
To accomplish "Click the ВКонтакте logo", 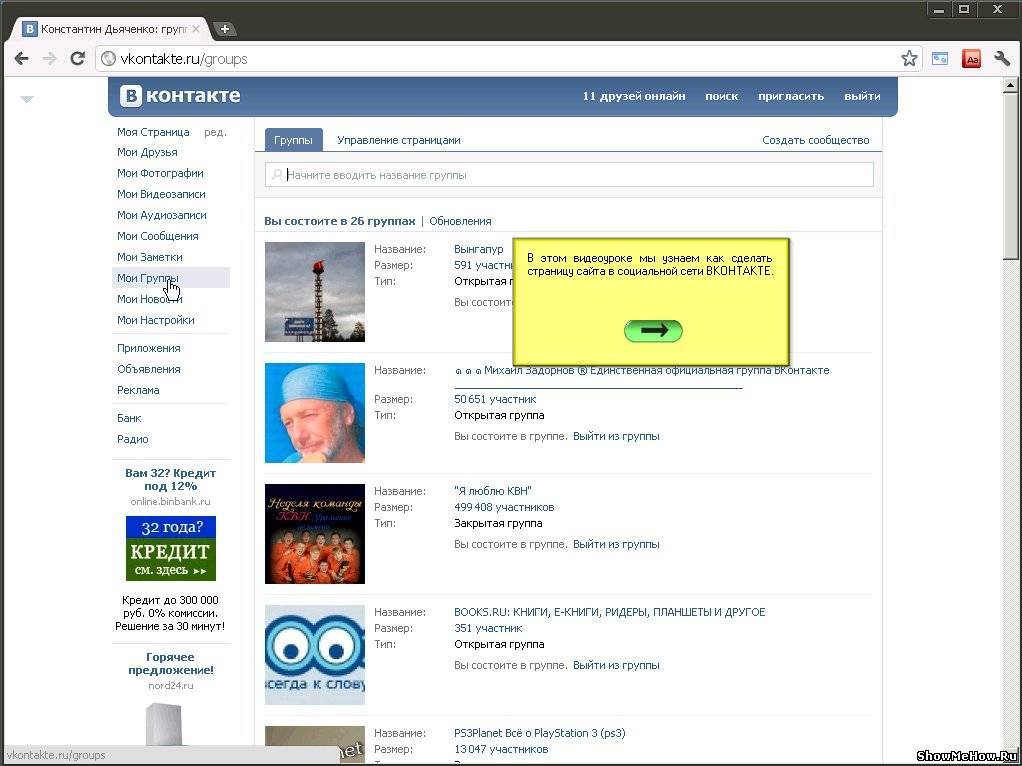I will coord(181,96).
